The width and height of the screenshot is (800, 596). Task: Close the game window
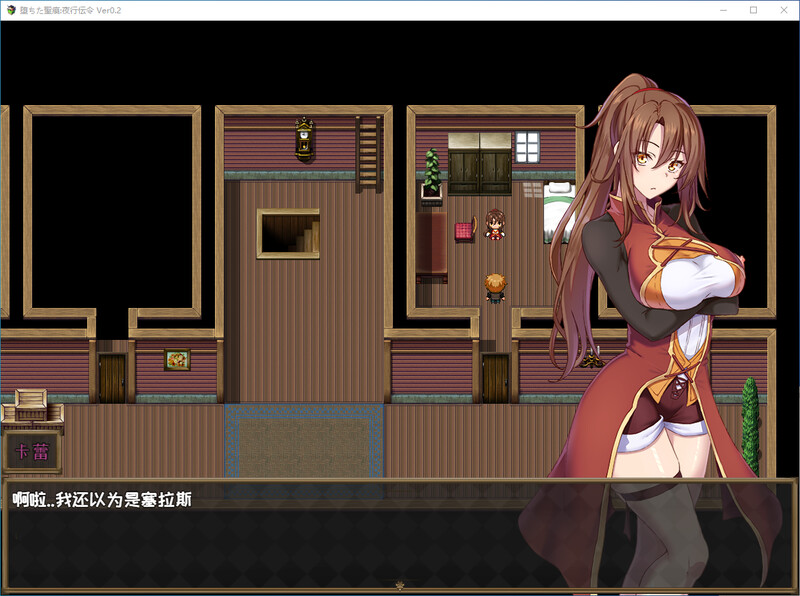pyautogui.click(x=784, y=10)
